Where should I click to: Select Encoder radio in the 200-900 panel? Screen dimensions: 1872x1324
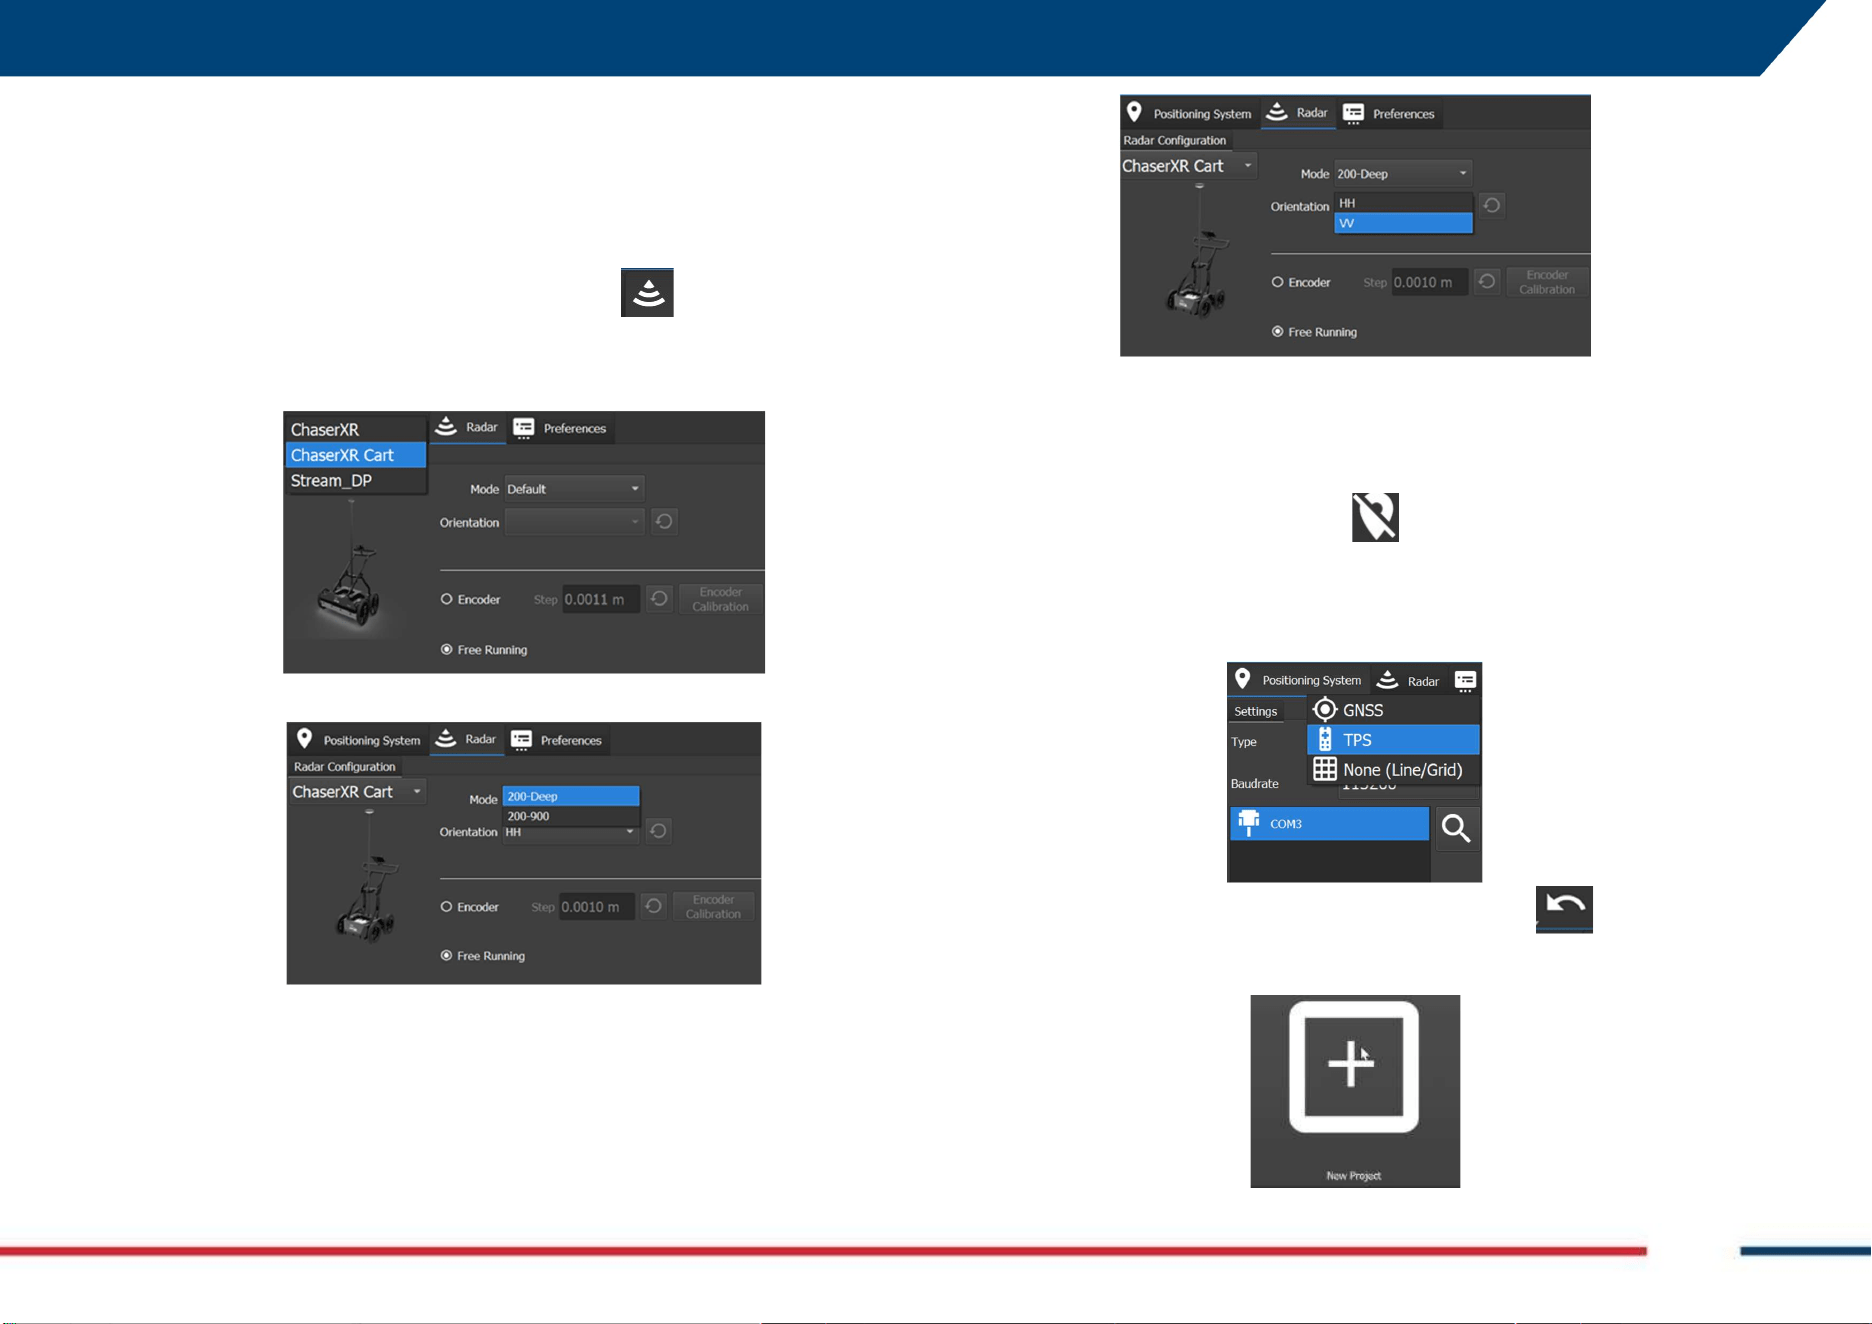[x=447, y=907]
